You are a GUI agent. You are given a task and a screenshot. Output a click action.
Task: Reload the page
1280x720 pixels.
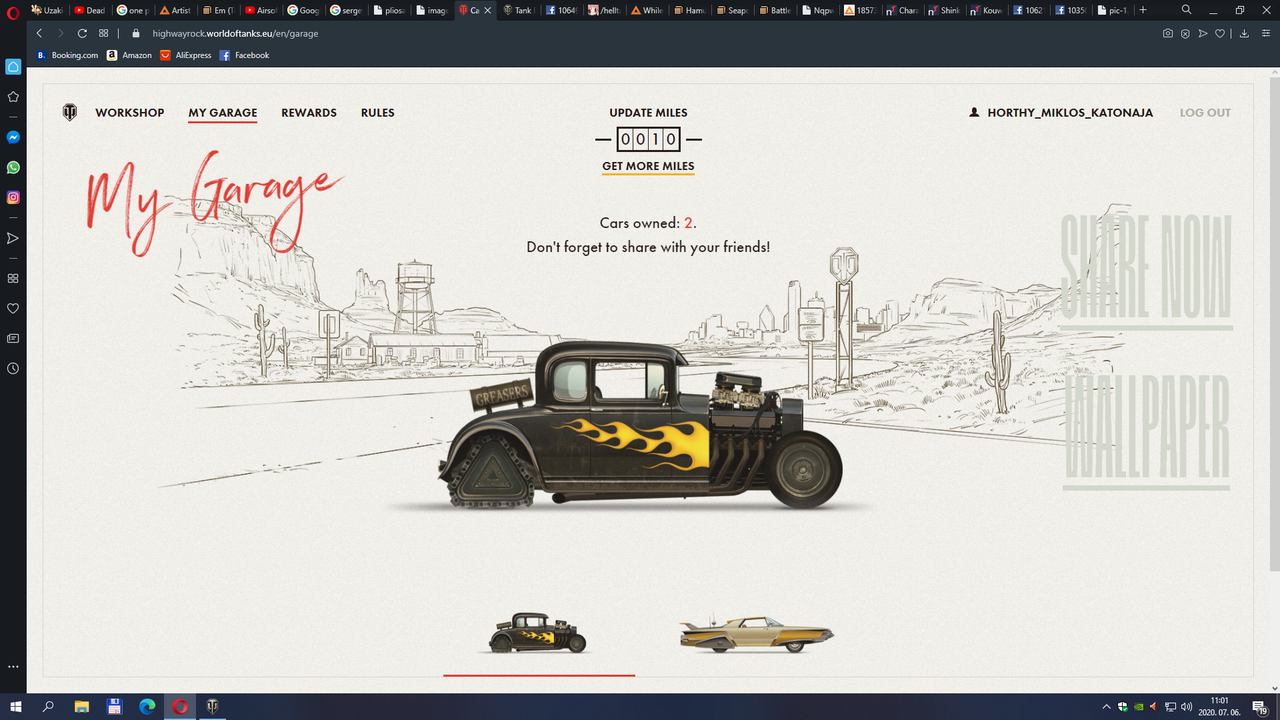[x=83, y=33]
